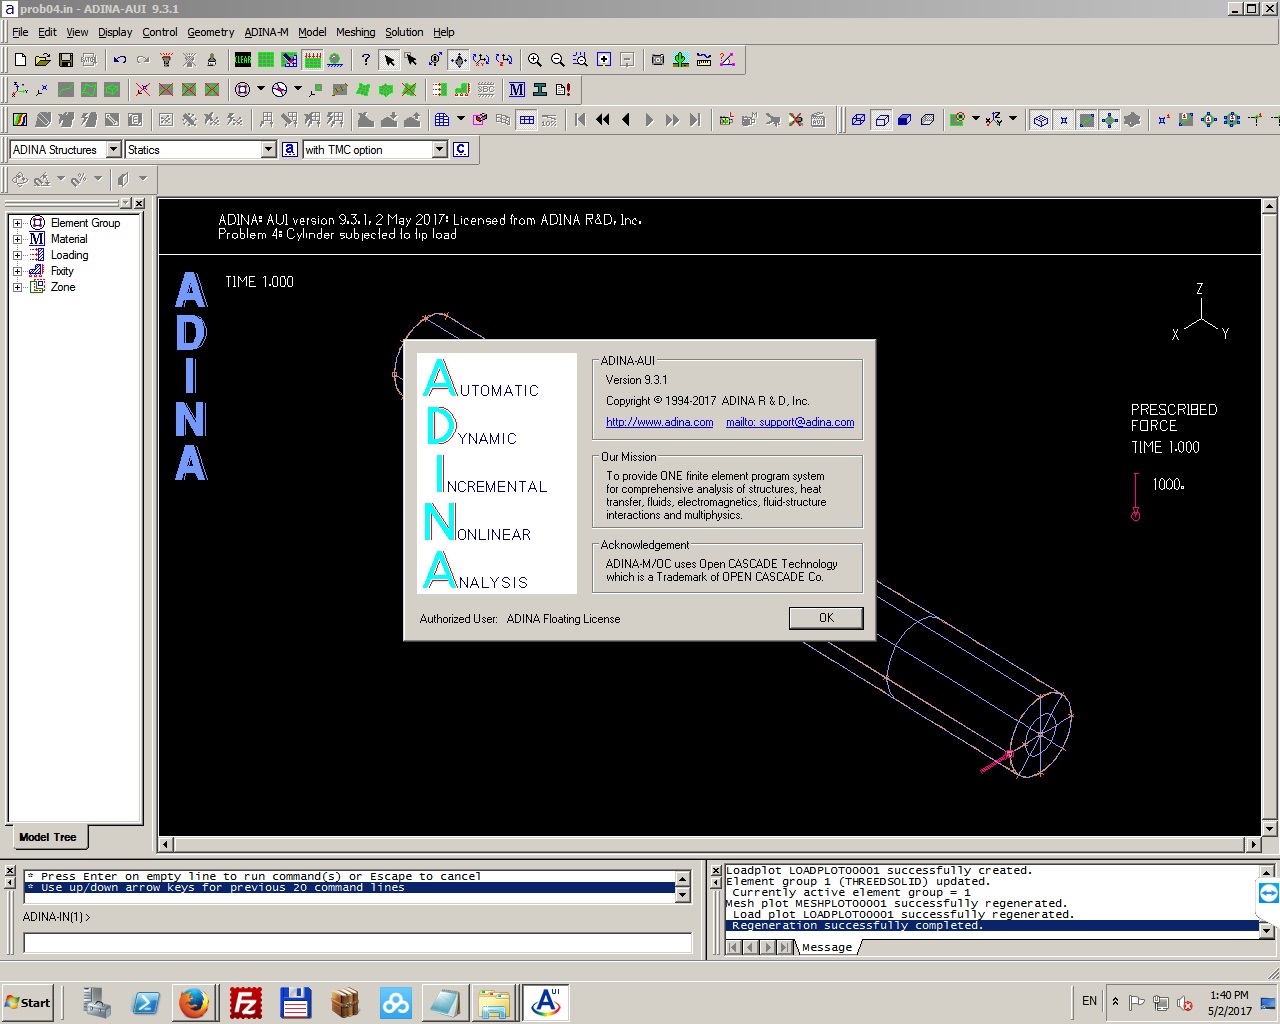Screen dimensions: 1280x1024
Task: Click the green Mesh Plot grid icon
Action: [266, 60]
